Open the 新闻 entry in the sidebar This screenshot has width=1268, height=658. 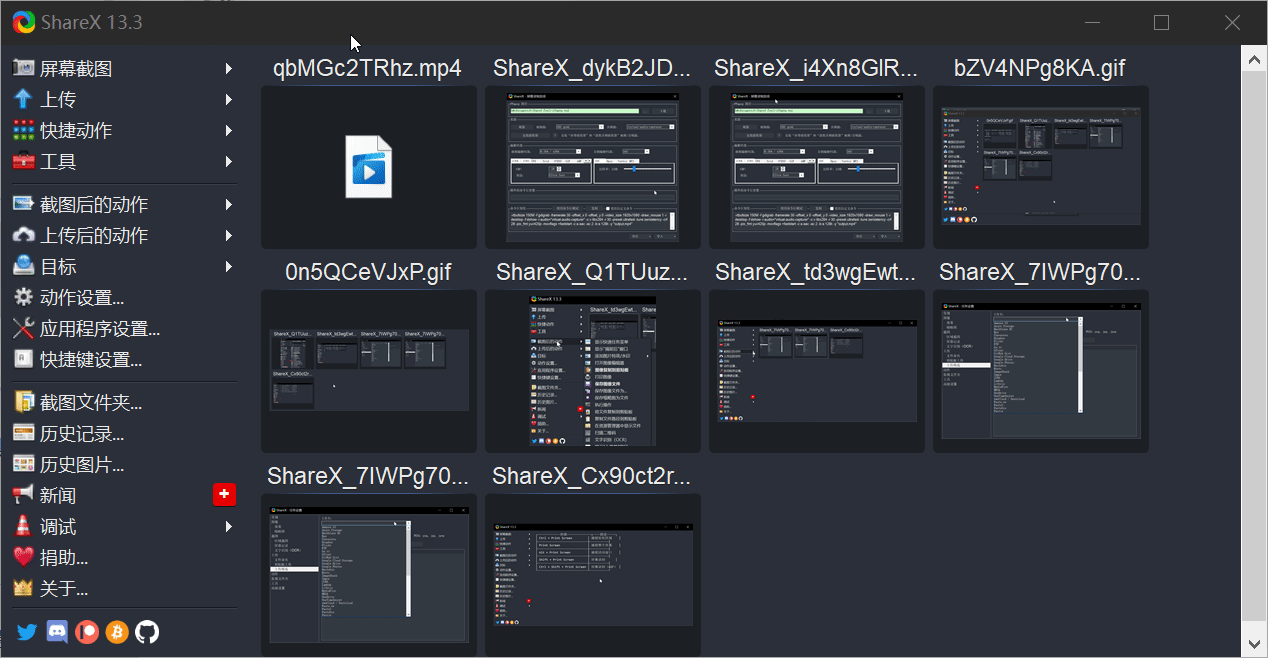(124, 495)
